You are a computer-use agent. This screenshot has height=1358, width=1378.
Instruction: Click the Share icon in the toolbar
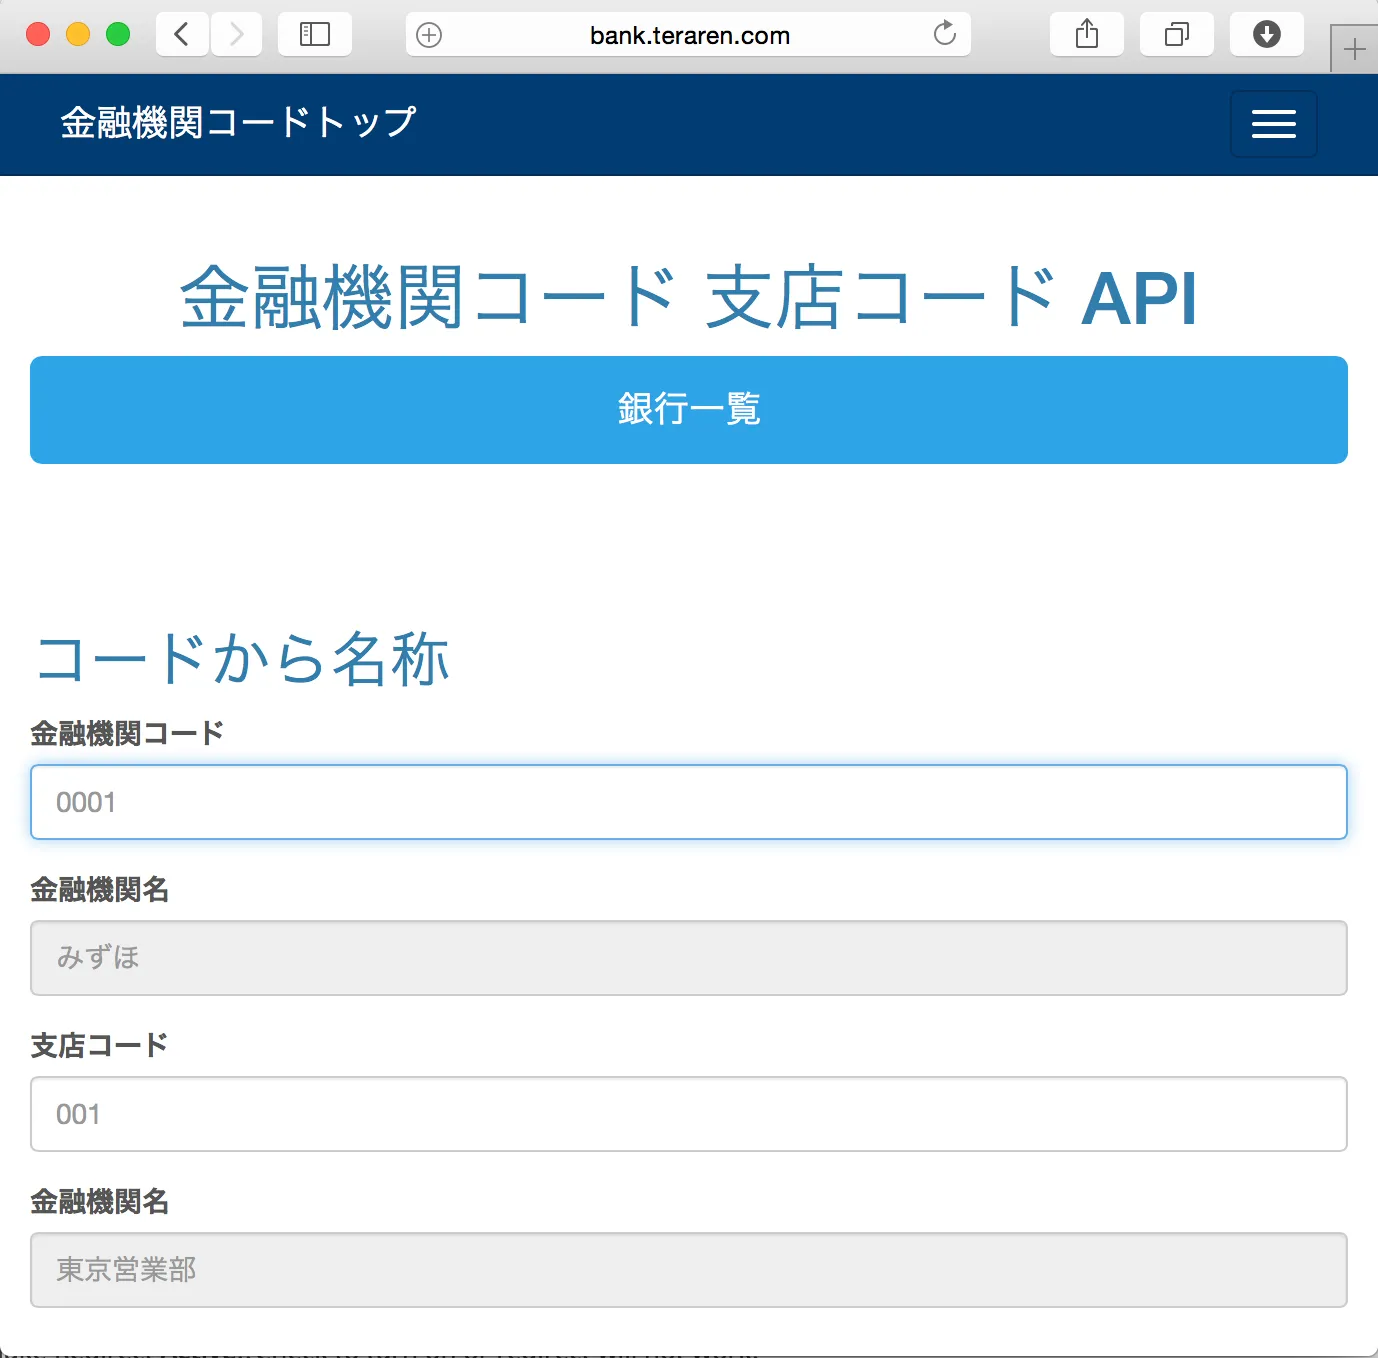1086,34
